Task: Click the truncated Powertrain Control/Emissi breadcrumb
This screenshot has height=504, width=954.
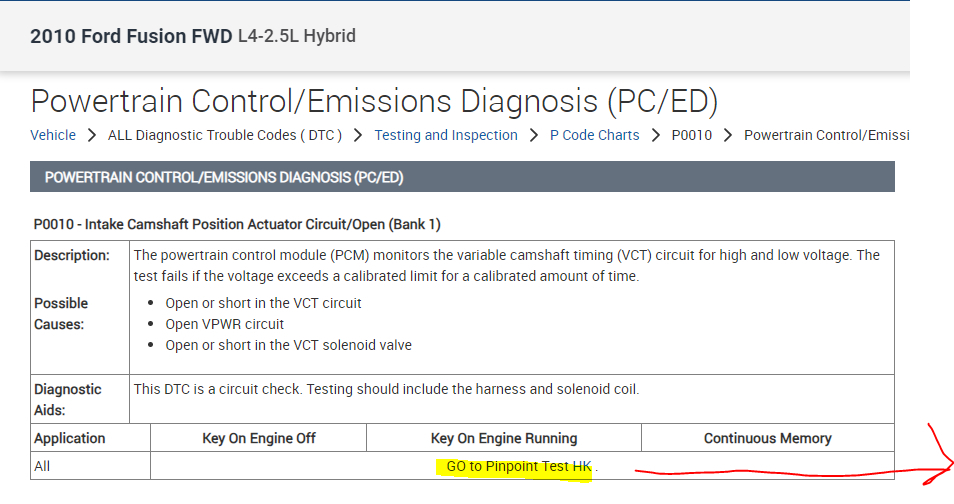Action: 826,135
